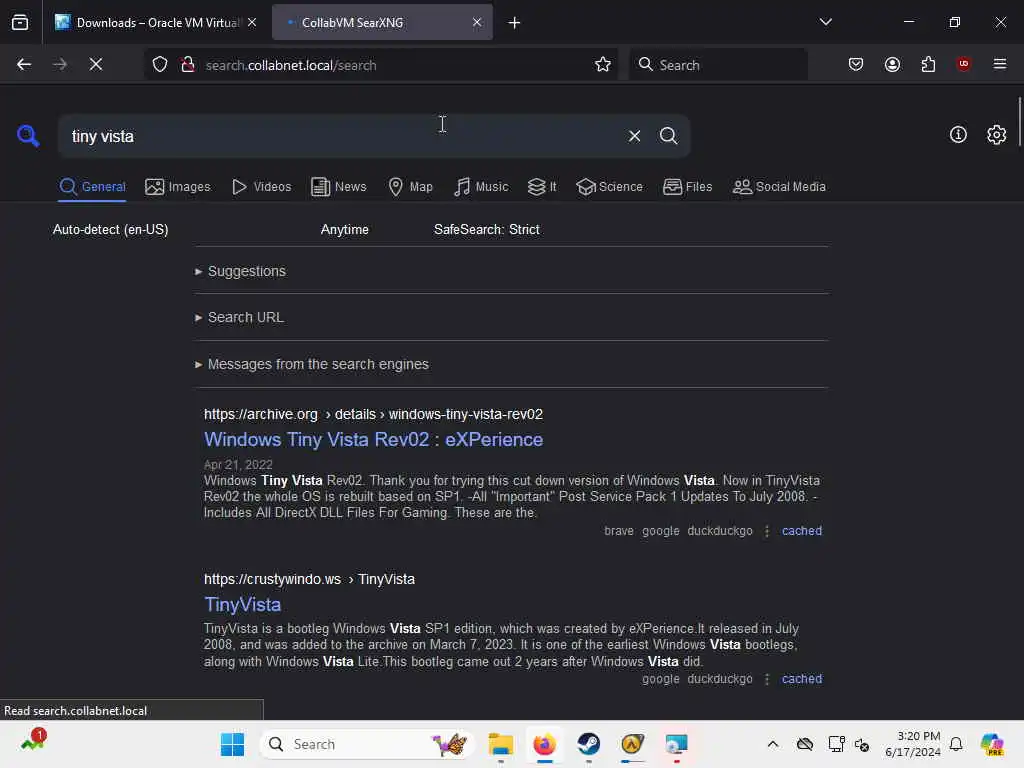Bookmark this page with the star icon
The height and width of the screenshot is (768, 1024).
point(603,65)
